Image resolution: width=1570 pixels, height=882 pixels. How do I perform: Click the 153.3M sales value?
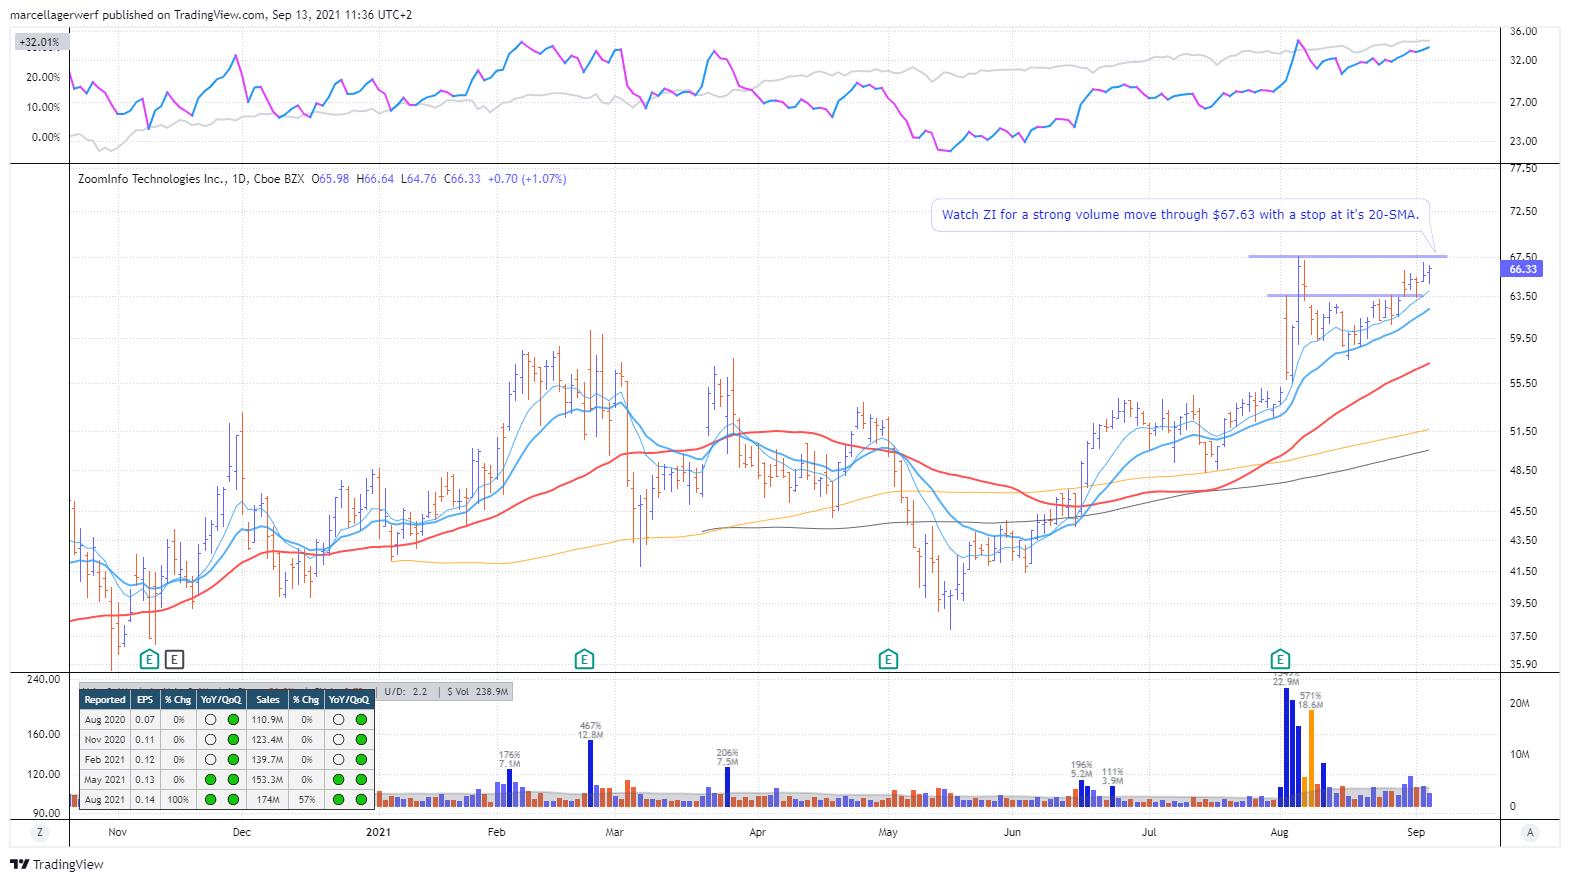[267, 779]
